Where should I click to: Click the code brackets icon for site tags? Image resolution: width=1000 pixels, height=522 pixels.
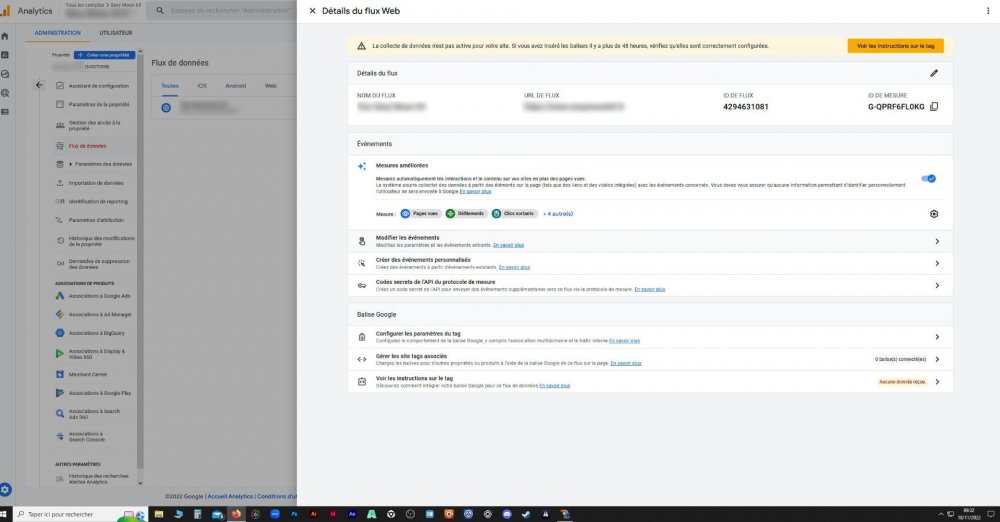[362, 359]
